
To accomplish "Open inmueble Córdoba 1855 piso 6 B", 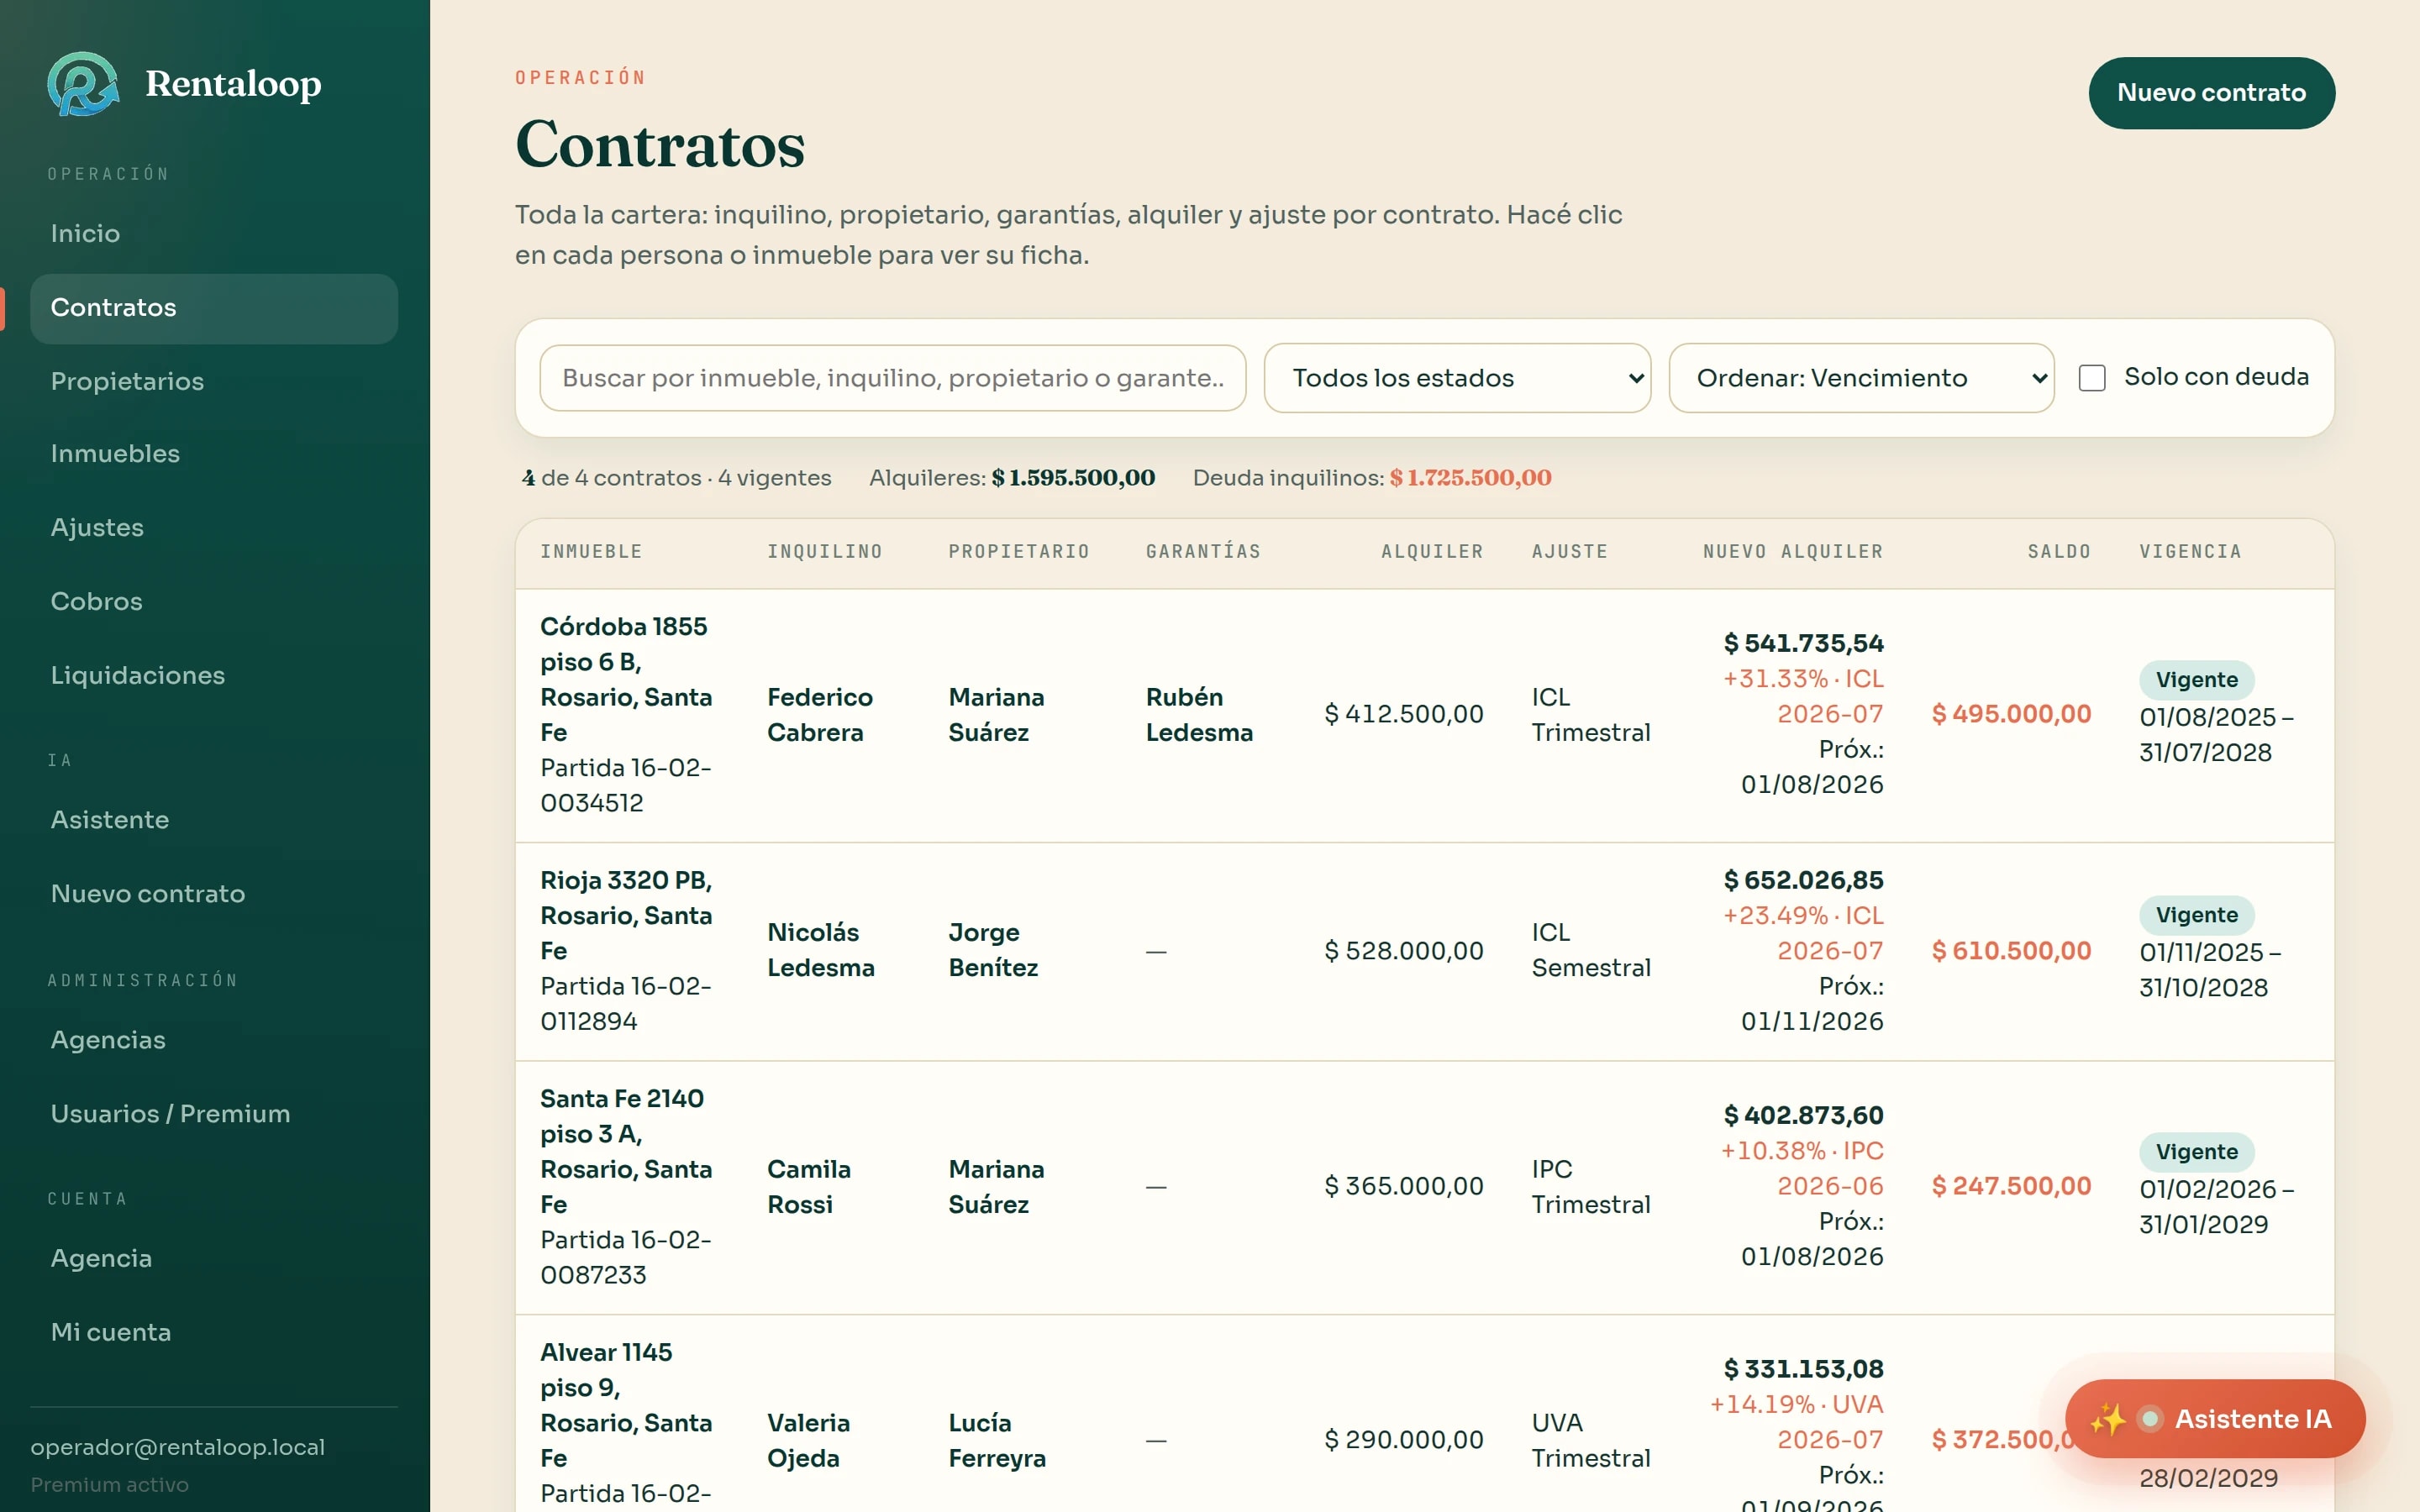I will coord(626,679).
